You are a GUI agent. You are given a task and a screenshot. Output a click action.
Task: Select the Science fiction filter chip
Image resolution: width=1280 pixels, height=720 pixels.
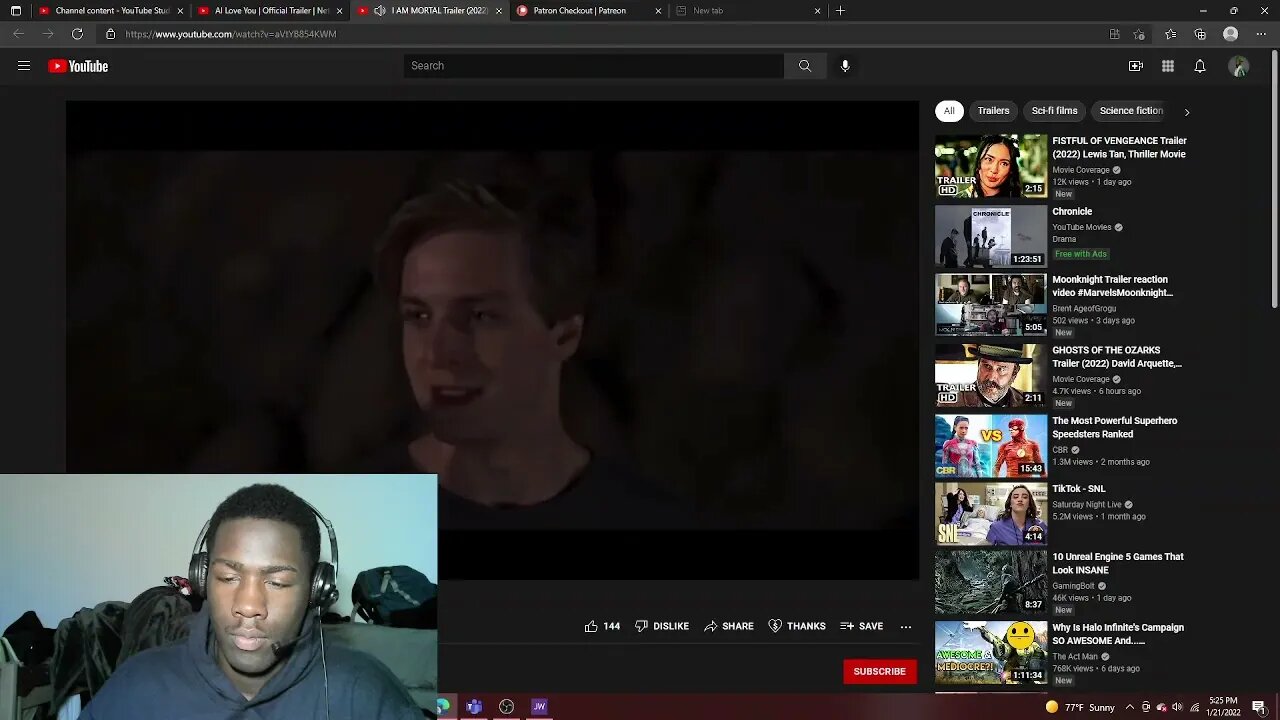point(1131,111)
